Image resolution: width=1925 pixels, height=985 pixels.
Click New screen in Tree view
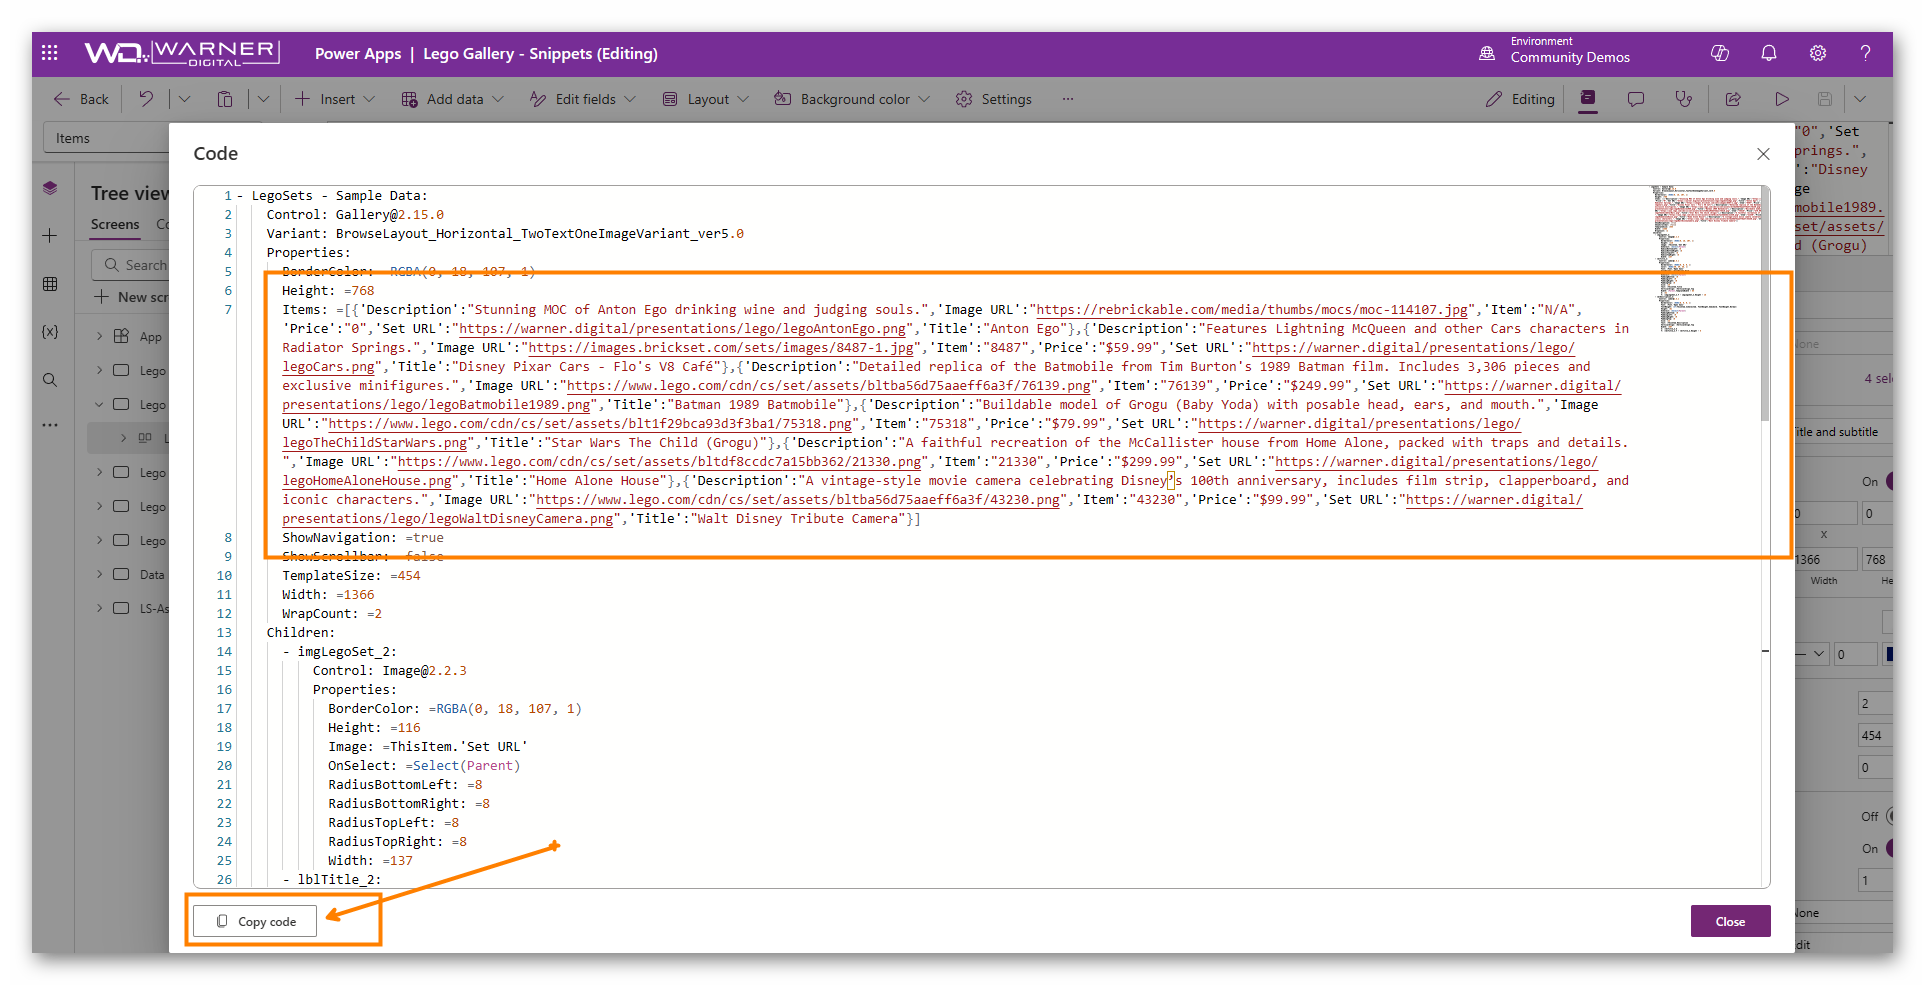pyautogui.click(x=131, y=297)
